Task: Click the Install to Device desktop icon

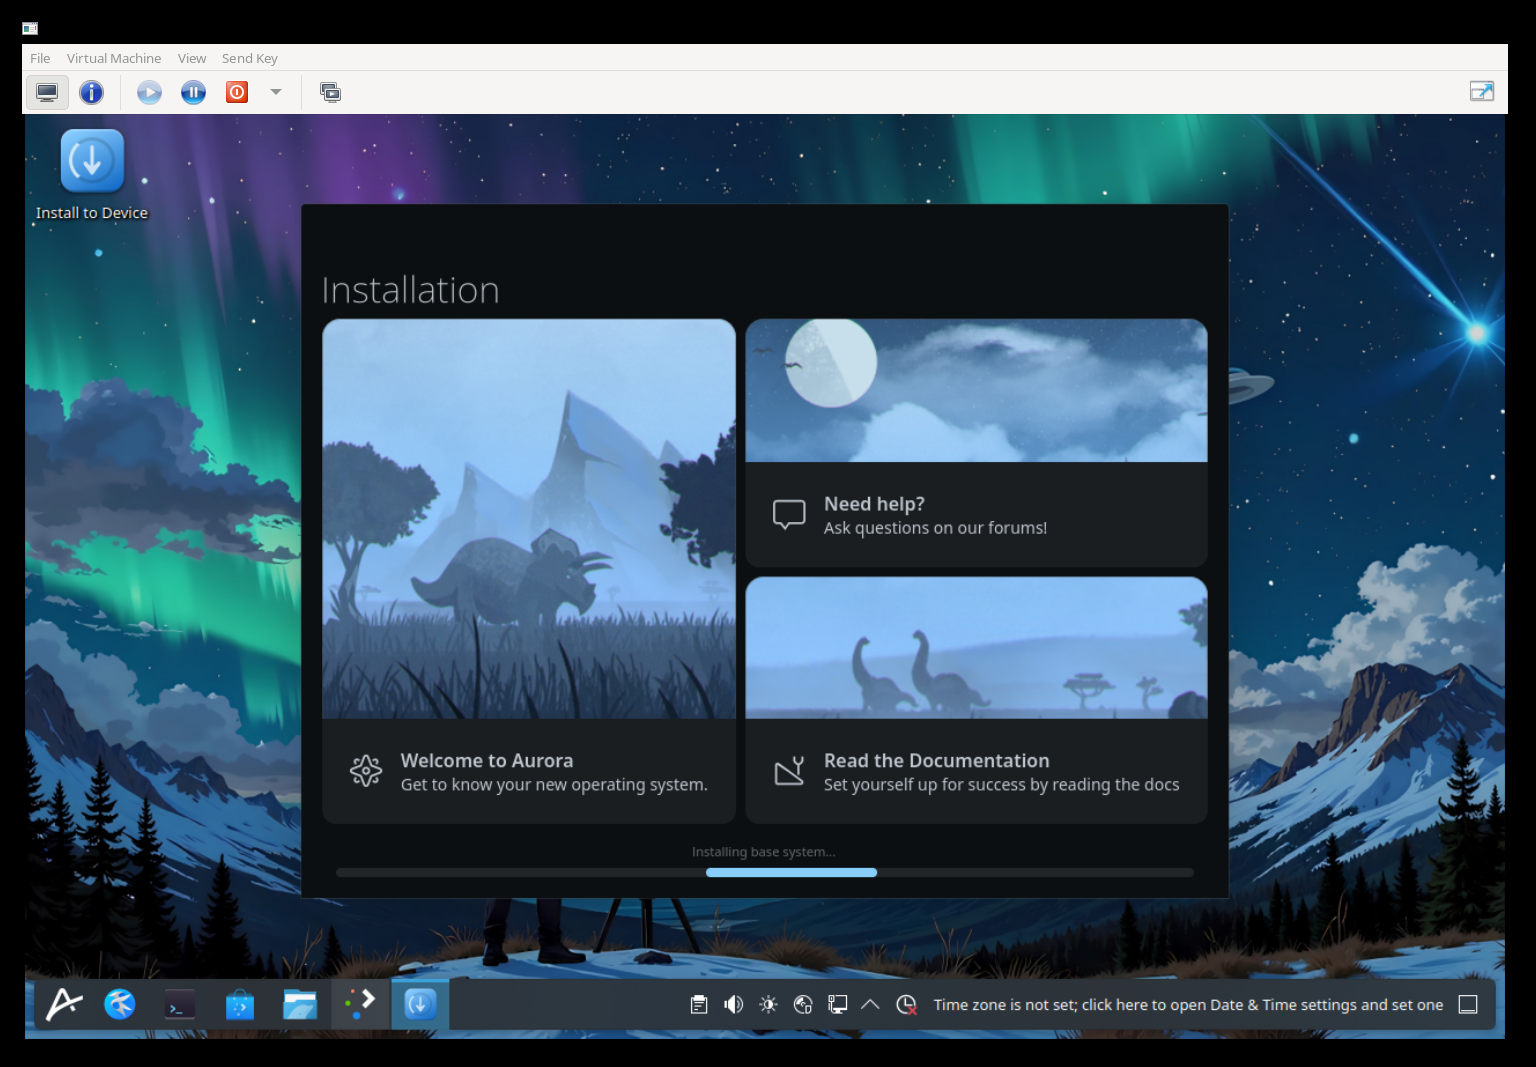Action: [x=92, y=175]
